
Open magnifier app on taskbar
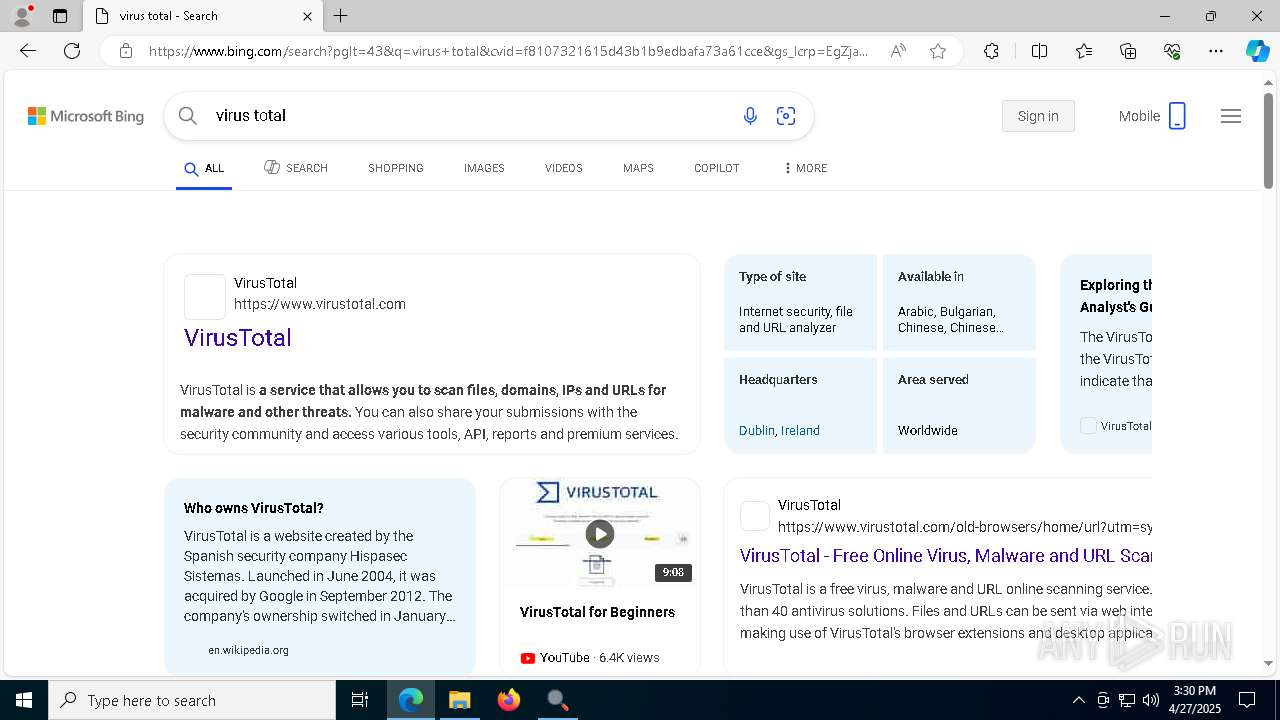coord(558,700)
